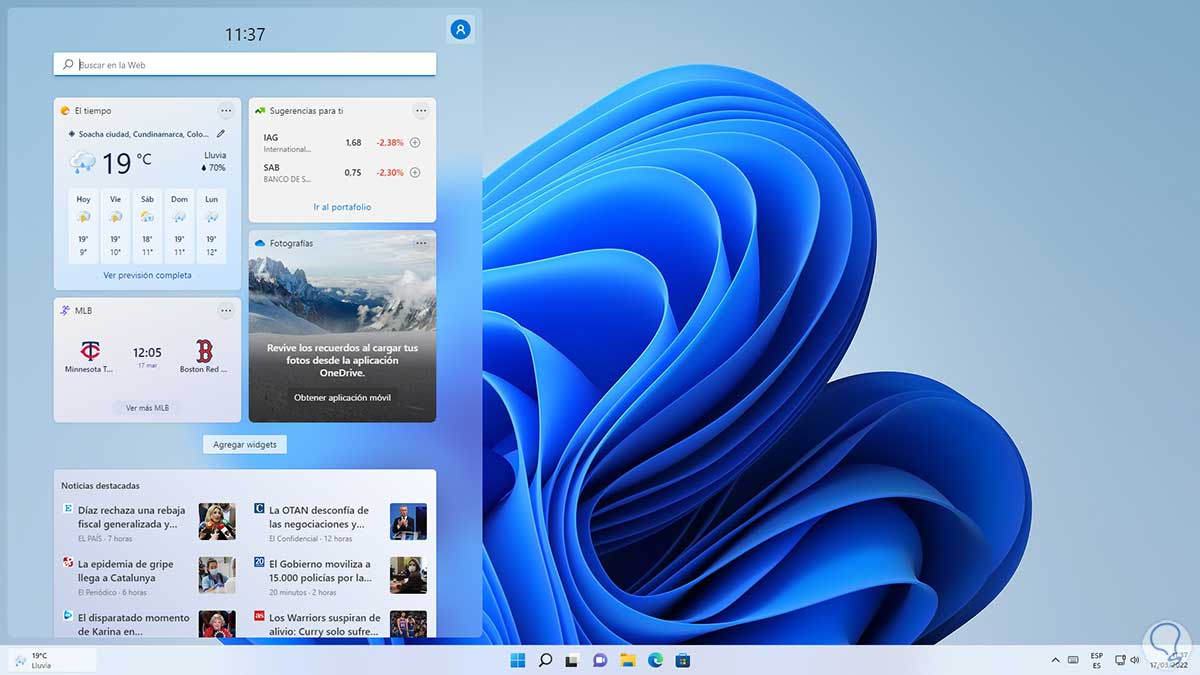
Task: Click the El Confidencial source icon
Action: coord(259,509)
